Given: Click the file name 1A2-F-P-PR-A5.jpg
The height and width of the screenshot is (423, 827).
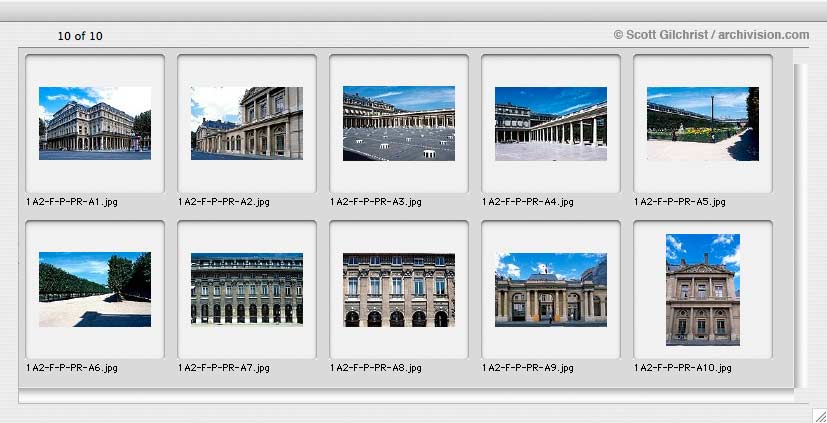Looking at the screenshot, I should [679, 202].
